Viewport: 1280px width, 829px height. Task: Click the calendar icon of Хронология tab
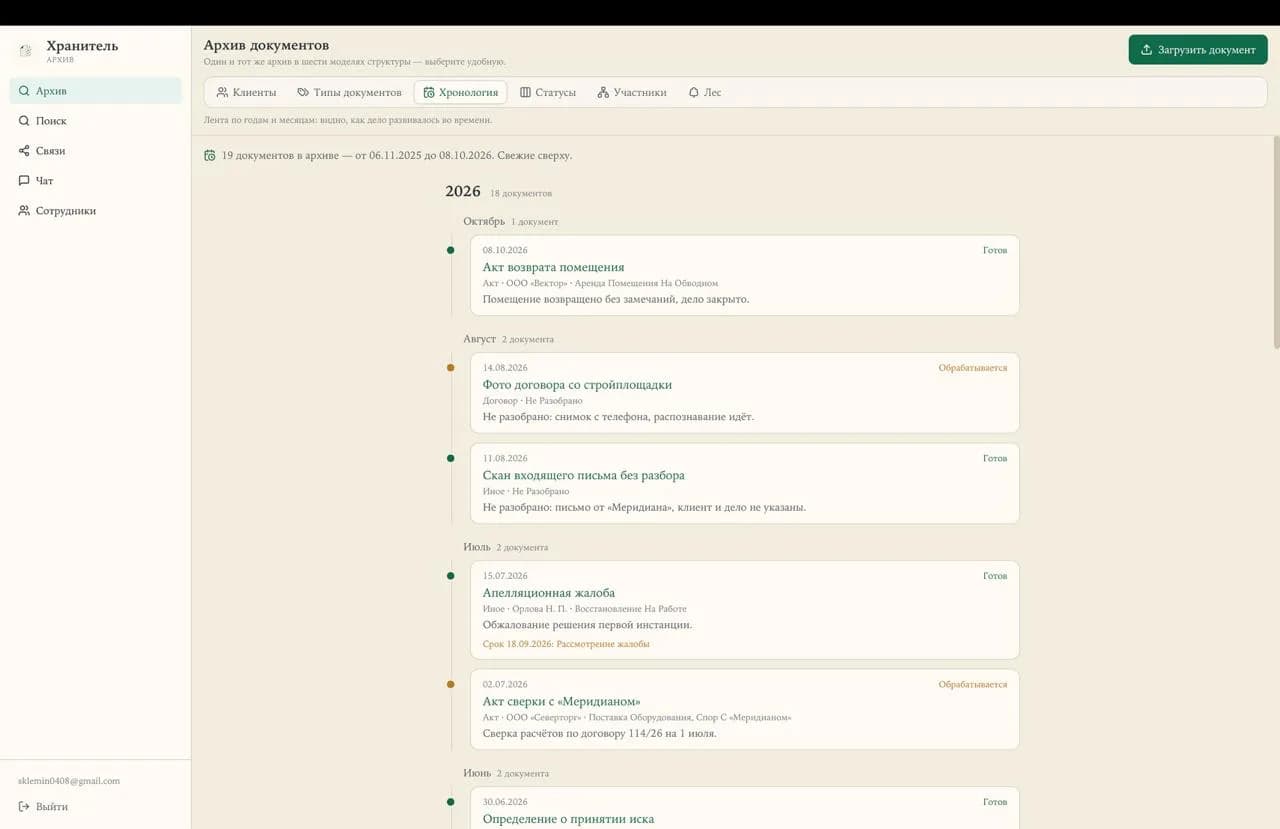[429, 92]
